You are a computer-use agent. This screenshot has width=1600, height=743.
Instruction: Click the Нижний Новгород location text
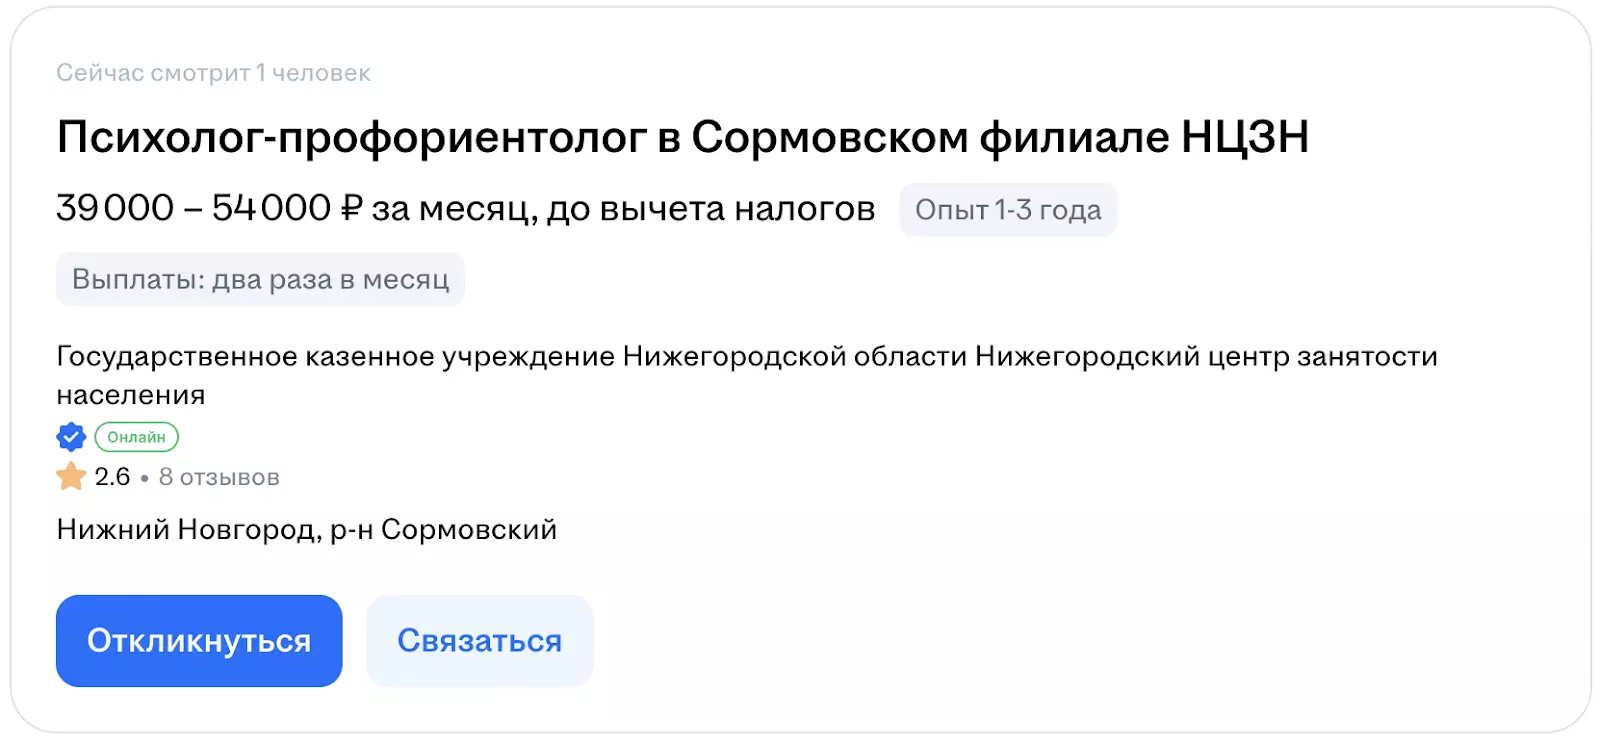pos(188,529)
